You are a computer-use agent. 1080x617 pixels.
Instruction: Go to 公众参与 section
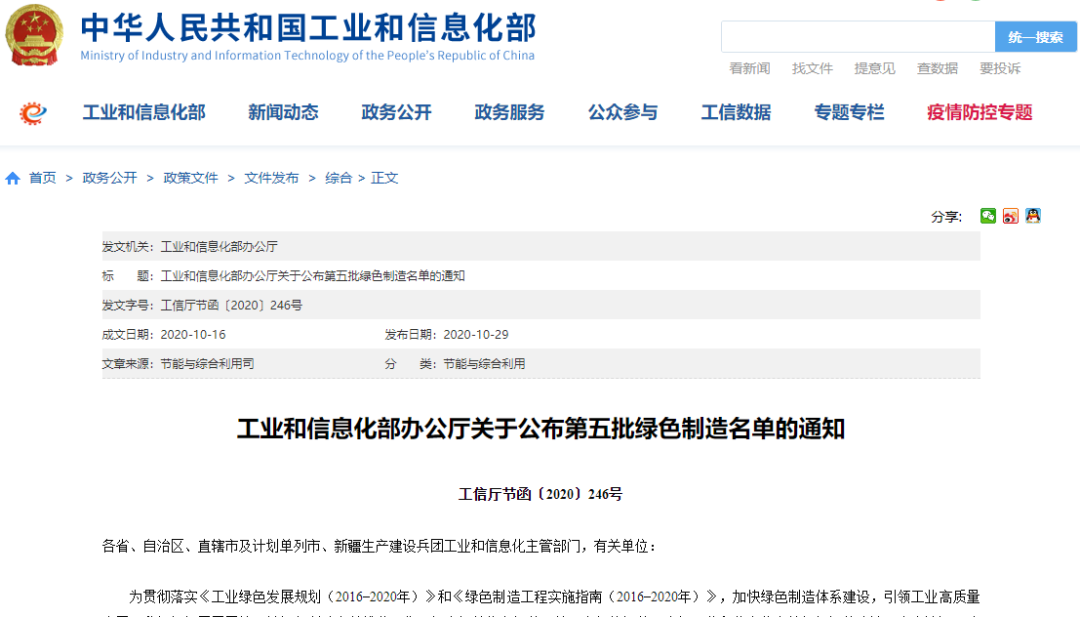623,113
